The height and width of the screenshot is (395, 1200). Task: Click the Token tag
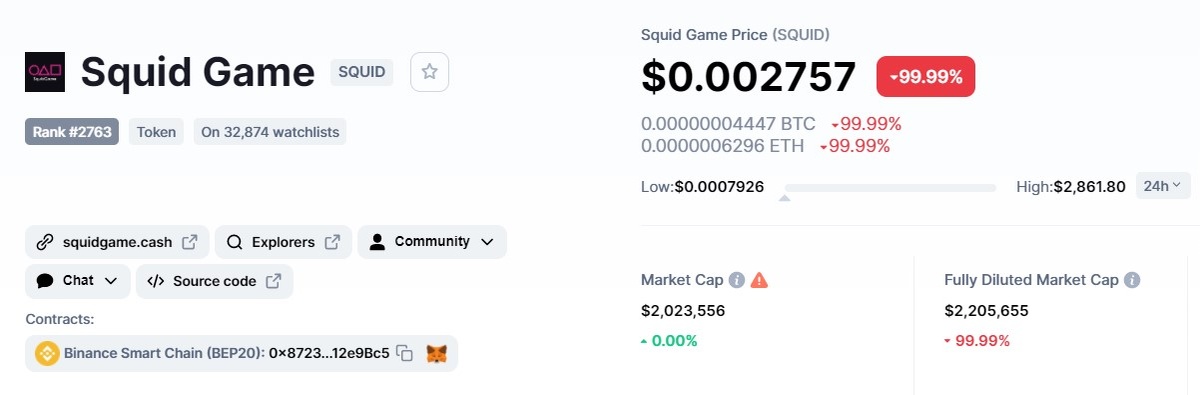coord(156,131)
